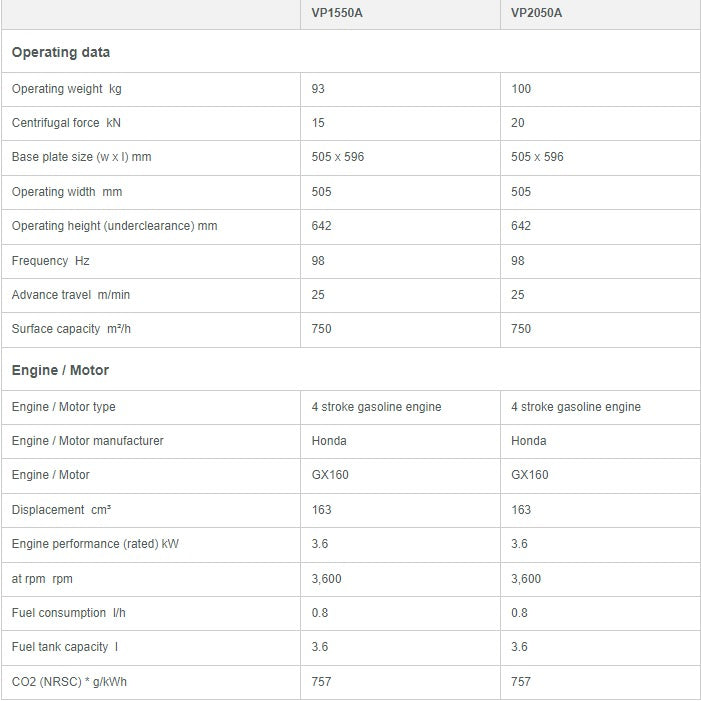Select the Engine / Motor section heading

(x=60, y=370)
